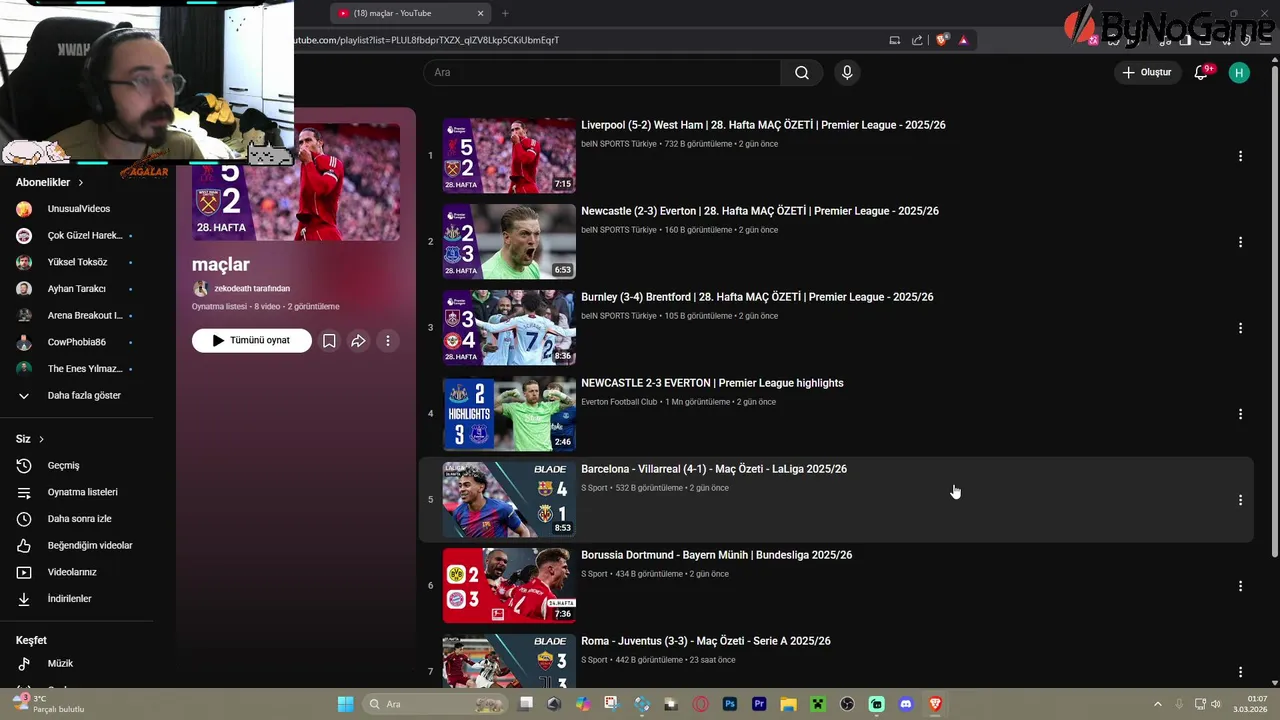Open the account avatar menu
1280x720 pixels.
coord(1239,72)
